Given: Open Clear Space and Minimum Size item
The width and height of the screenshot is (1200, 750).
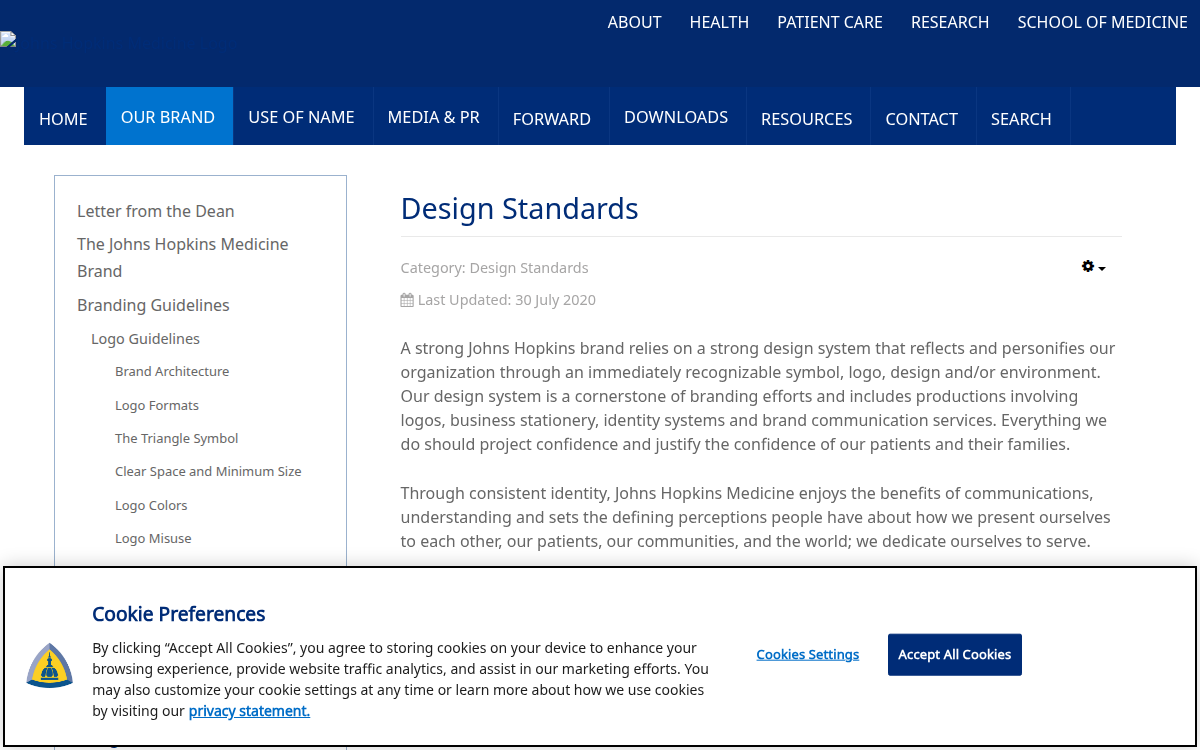Looking at the screenshot, I should 208,471.
